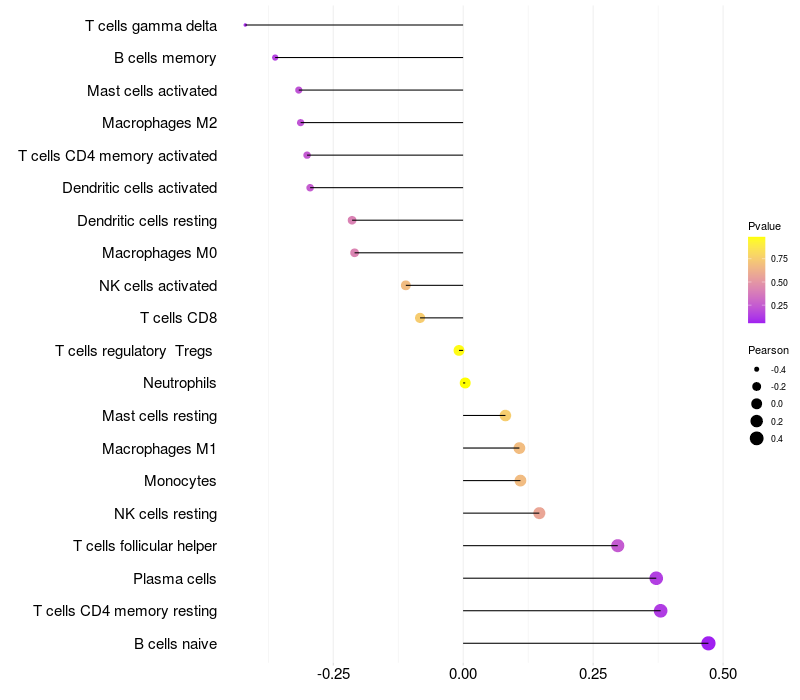This screenshot has height=700, width=800.
Task: Select the yellow Neutrophils data point
Action: click(465, 383)
